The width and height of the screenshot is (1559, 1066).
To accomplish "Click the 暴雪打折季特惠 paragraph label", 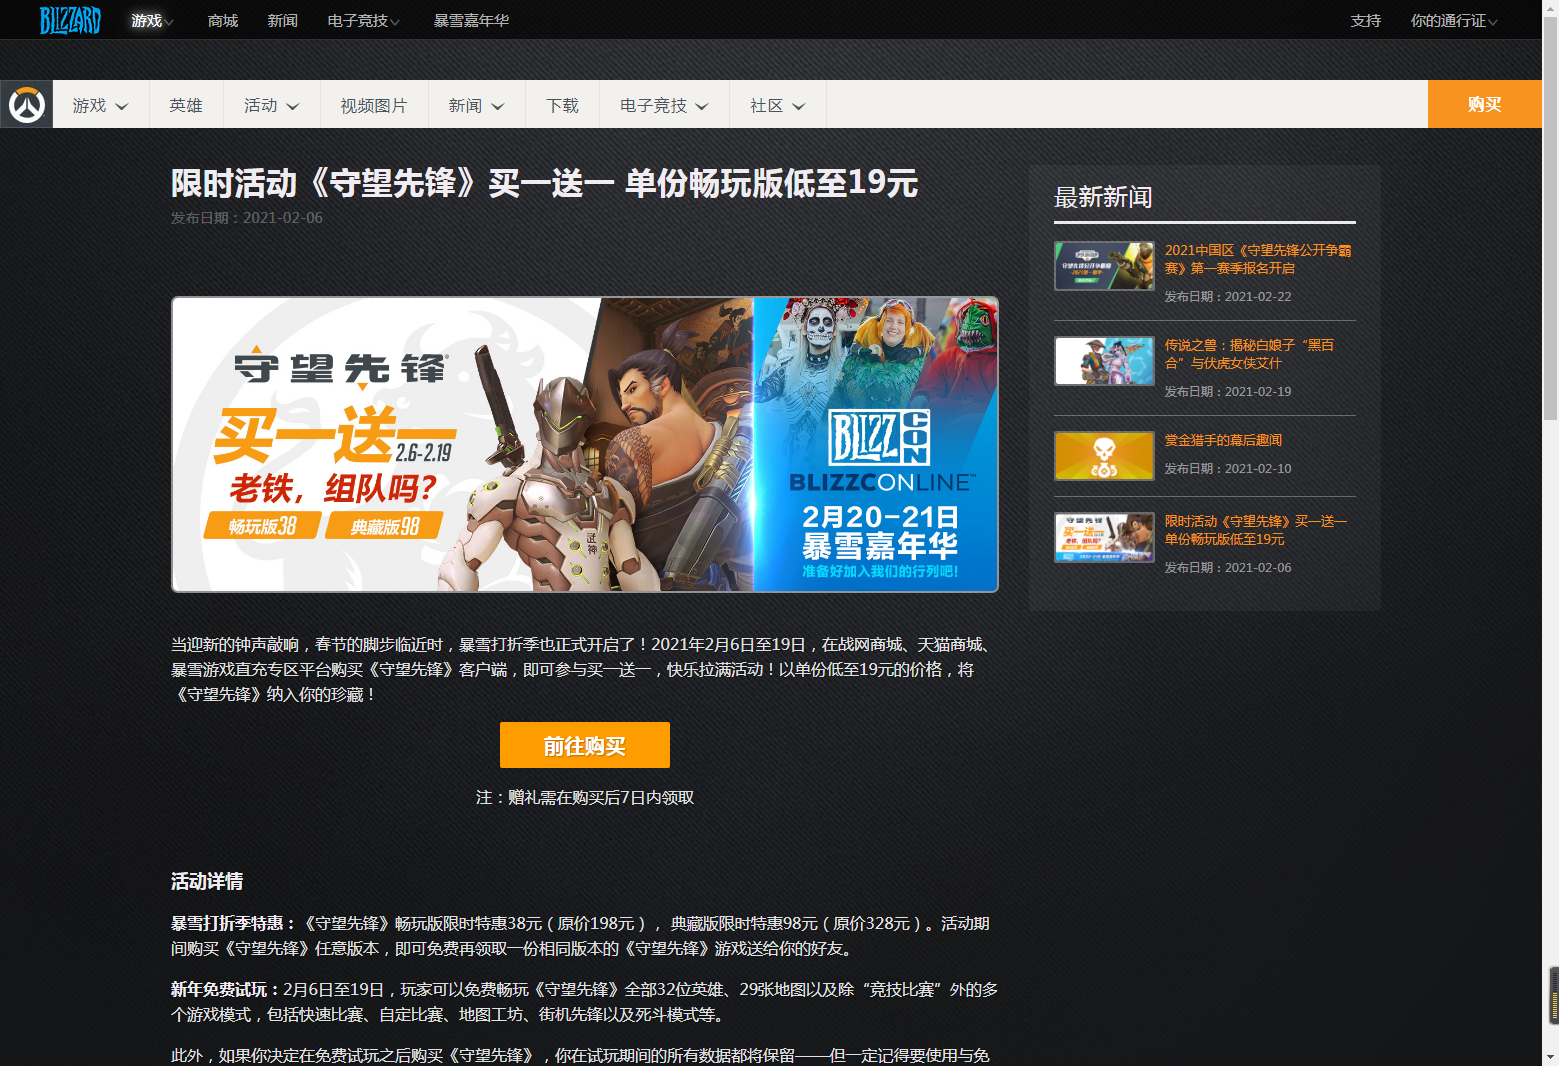I will (233, 924).
